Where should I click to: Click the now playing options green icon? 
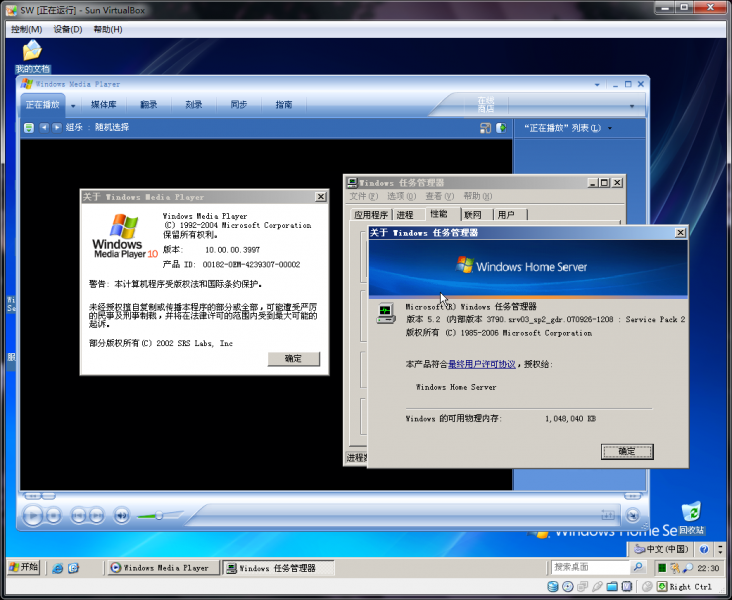point(28,127)
